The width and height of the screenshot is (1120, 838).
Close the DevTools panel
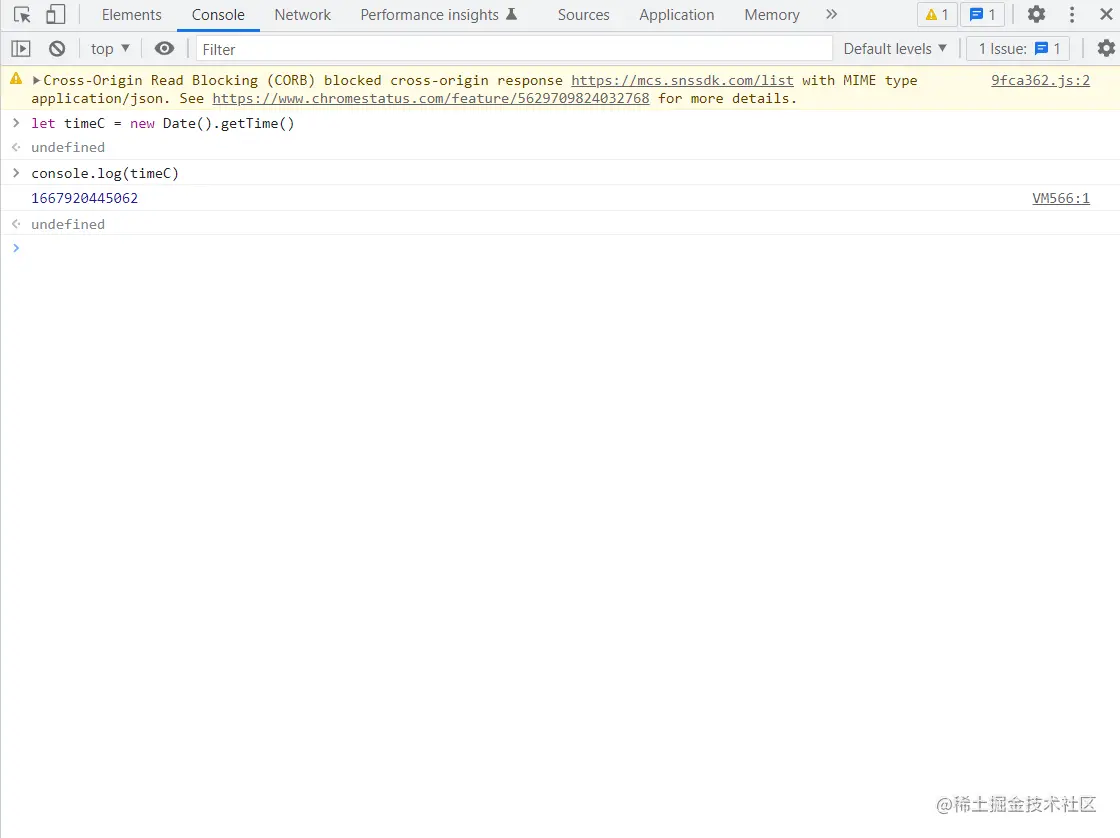click(x=1106, y=14)
